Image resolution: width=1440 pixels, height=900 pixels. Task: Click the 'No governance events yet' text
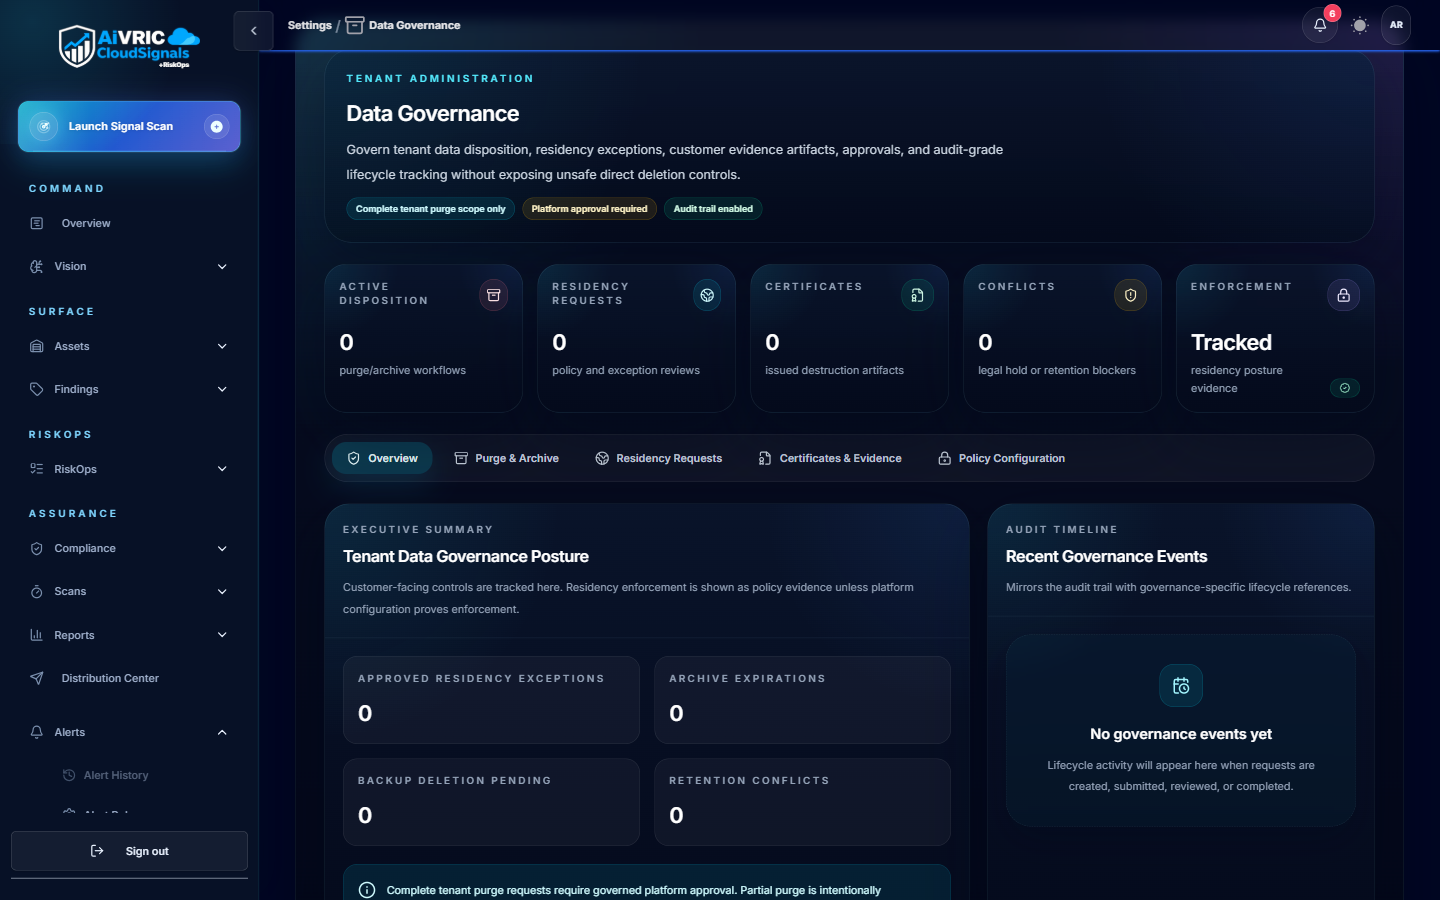(x=1181, y=734)
